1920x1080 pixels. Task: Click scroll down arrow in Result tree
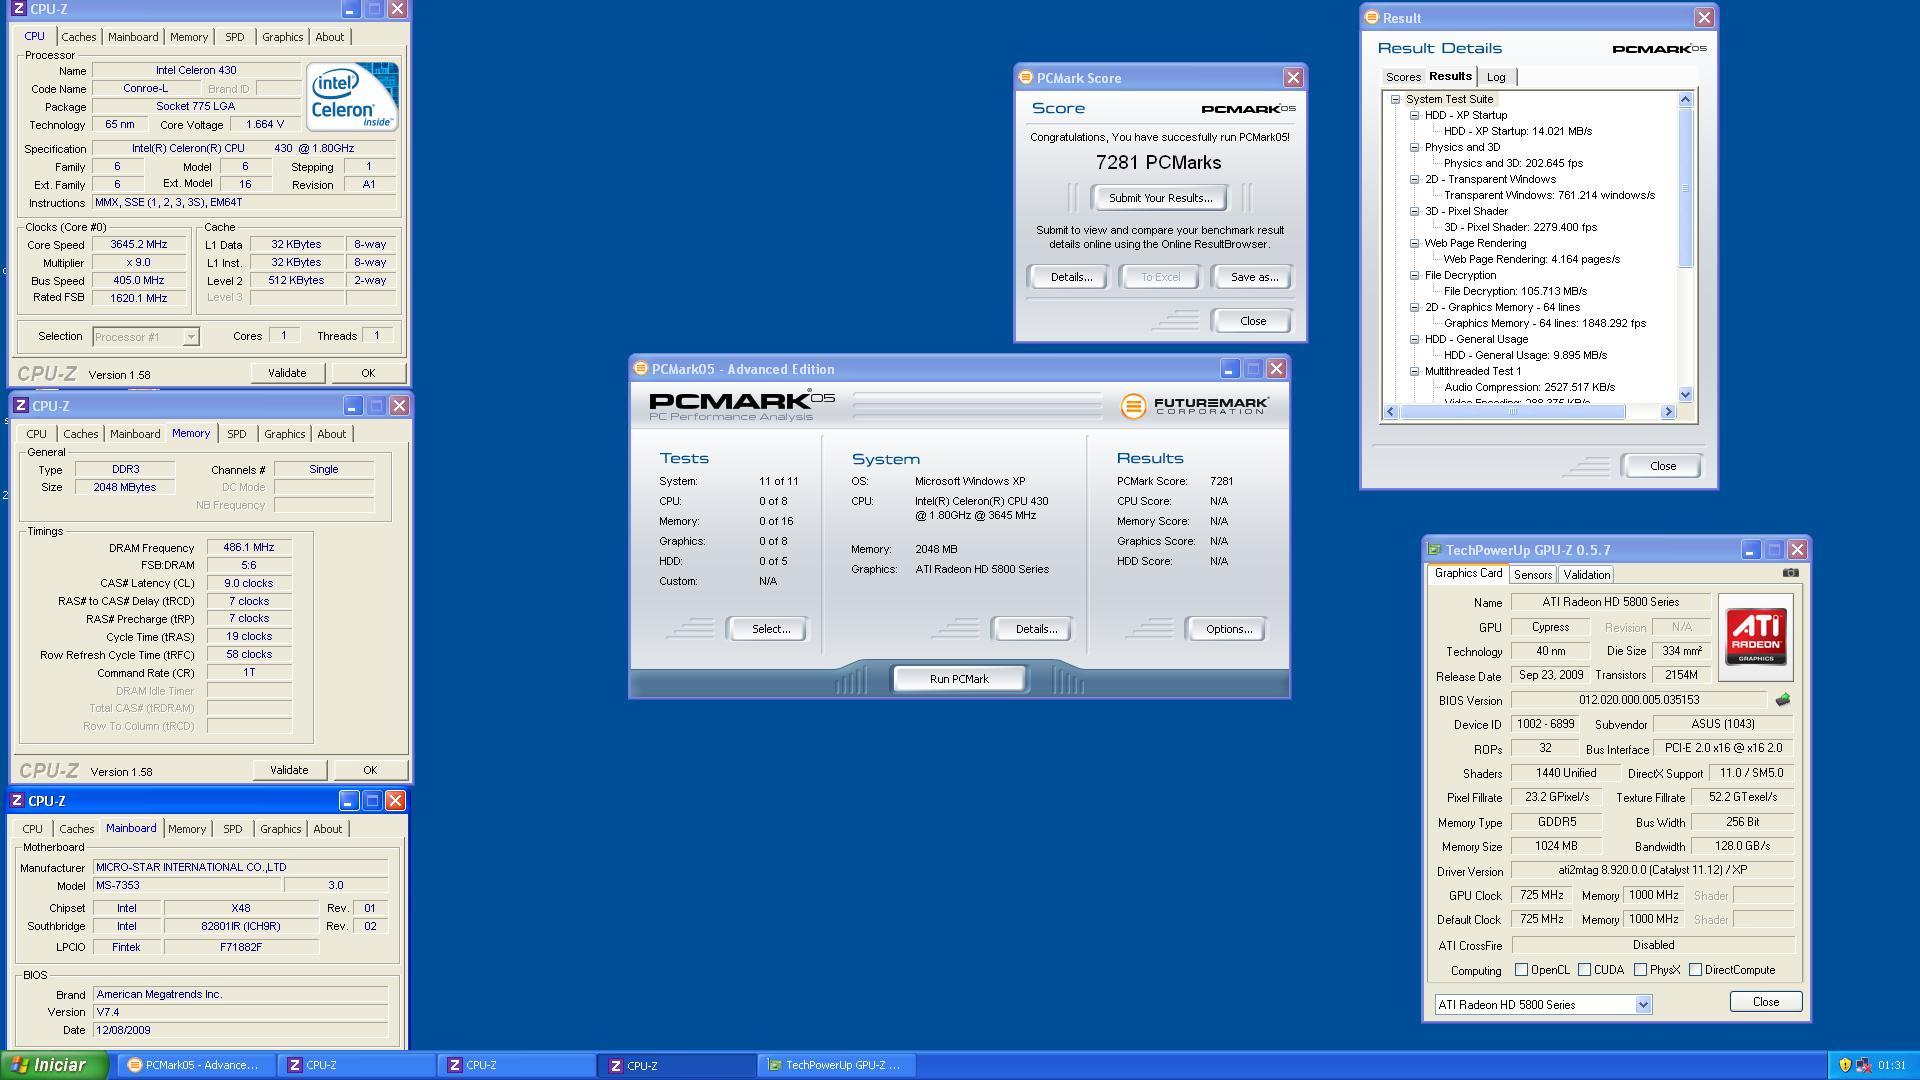pos(1685,395)
